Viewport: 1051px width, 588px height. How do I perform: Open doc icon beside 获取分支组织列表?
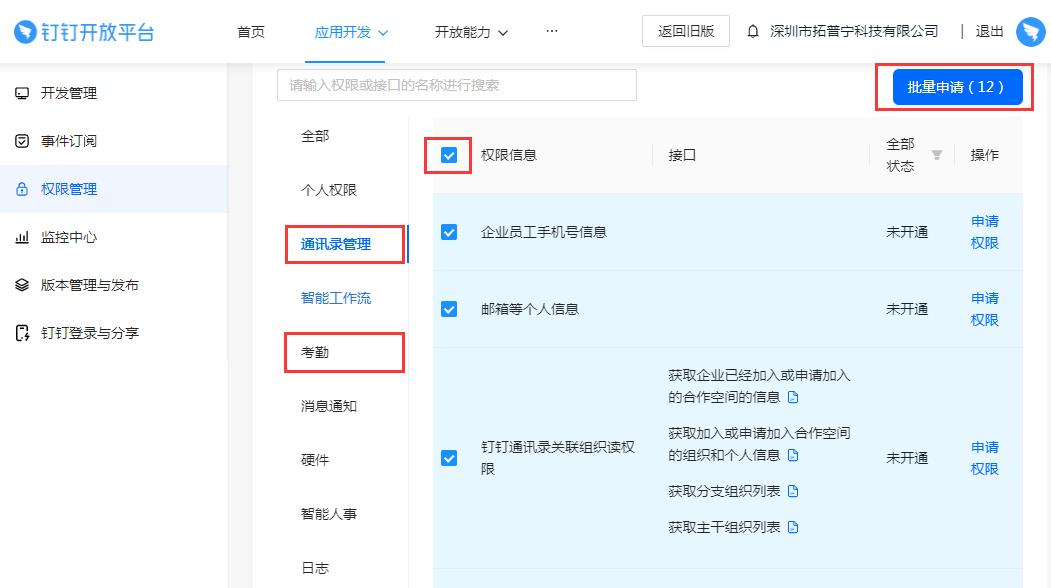pos(793,491)
